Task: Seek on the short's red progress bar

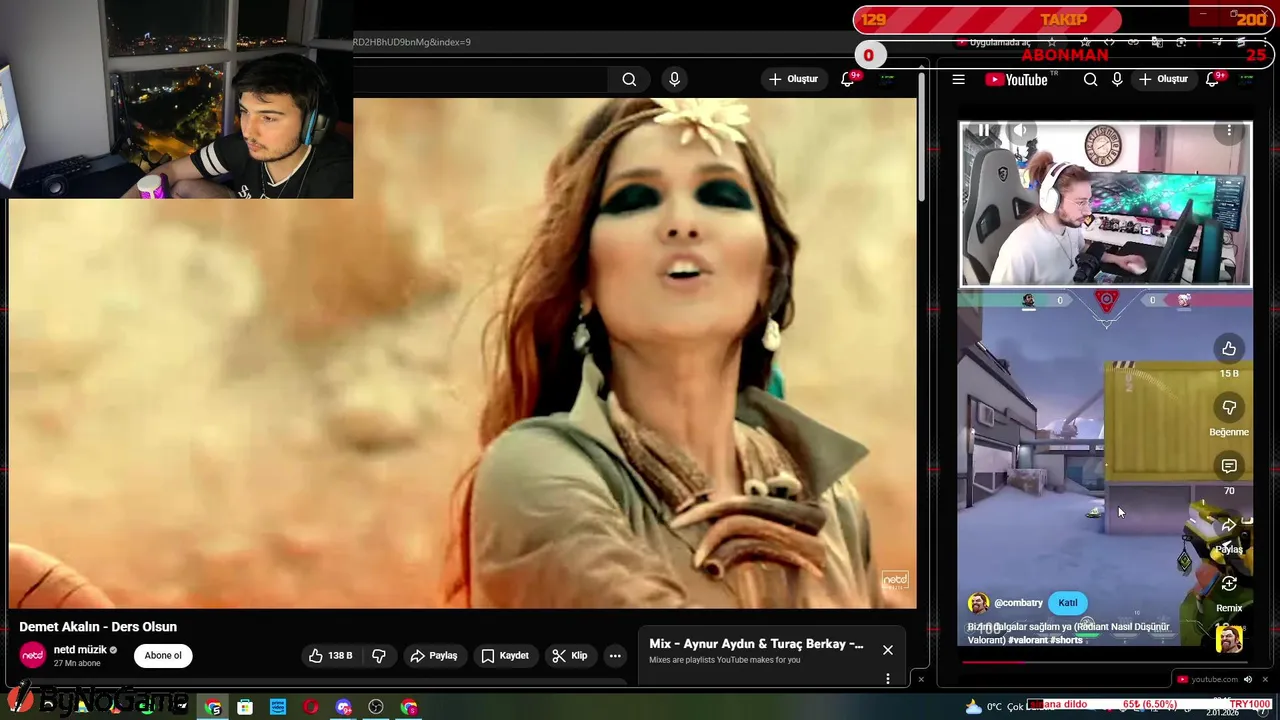Action: (x=1105, y=661)
